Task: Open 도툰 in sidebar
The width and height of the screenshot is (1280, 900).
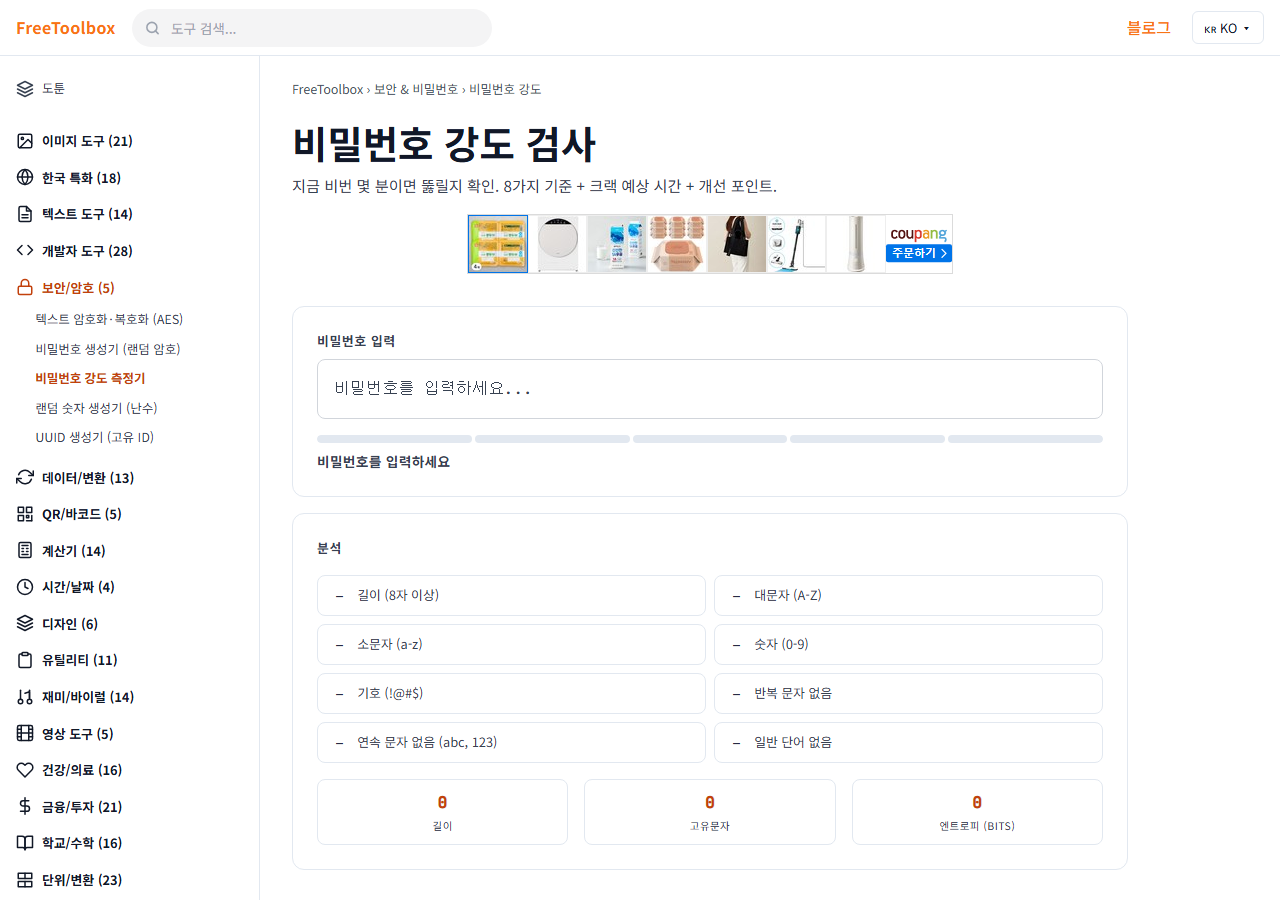Action: click(54, 88)
